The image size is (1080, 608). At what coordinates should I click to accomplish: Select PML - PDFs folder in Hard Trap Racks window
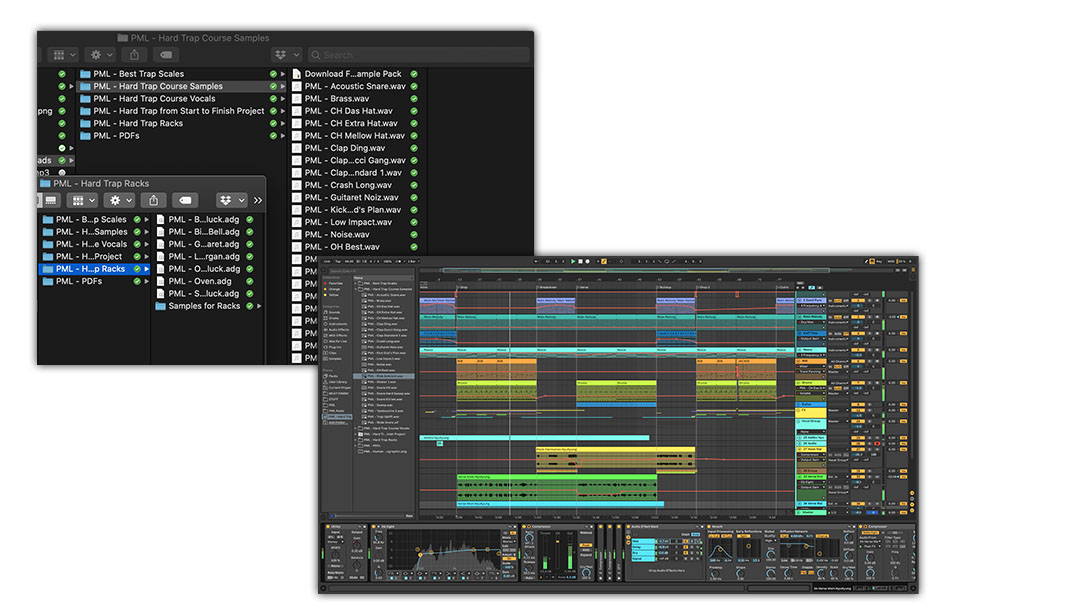(x=79, y=282)
